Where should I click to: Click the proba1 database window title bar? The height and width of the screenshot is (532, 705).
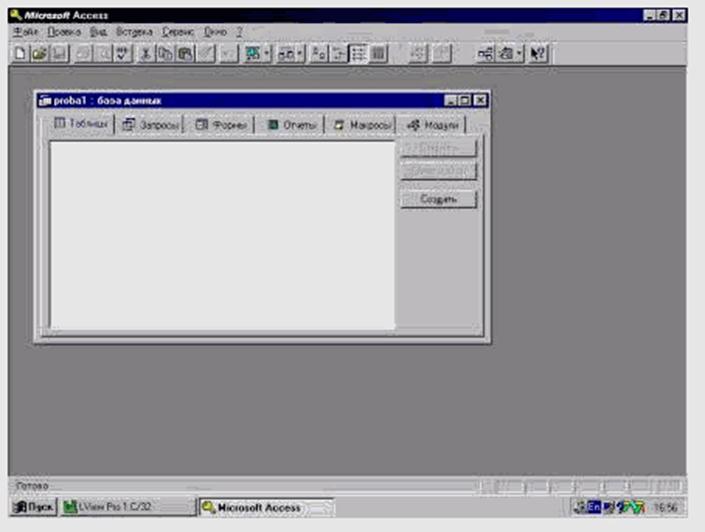tap(241, 100)
